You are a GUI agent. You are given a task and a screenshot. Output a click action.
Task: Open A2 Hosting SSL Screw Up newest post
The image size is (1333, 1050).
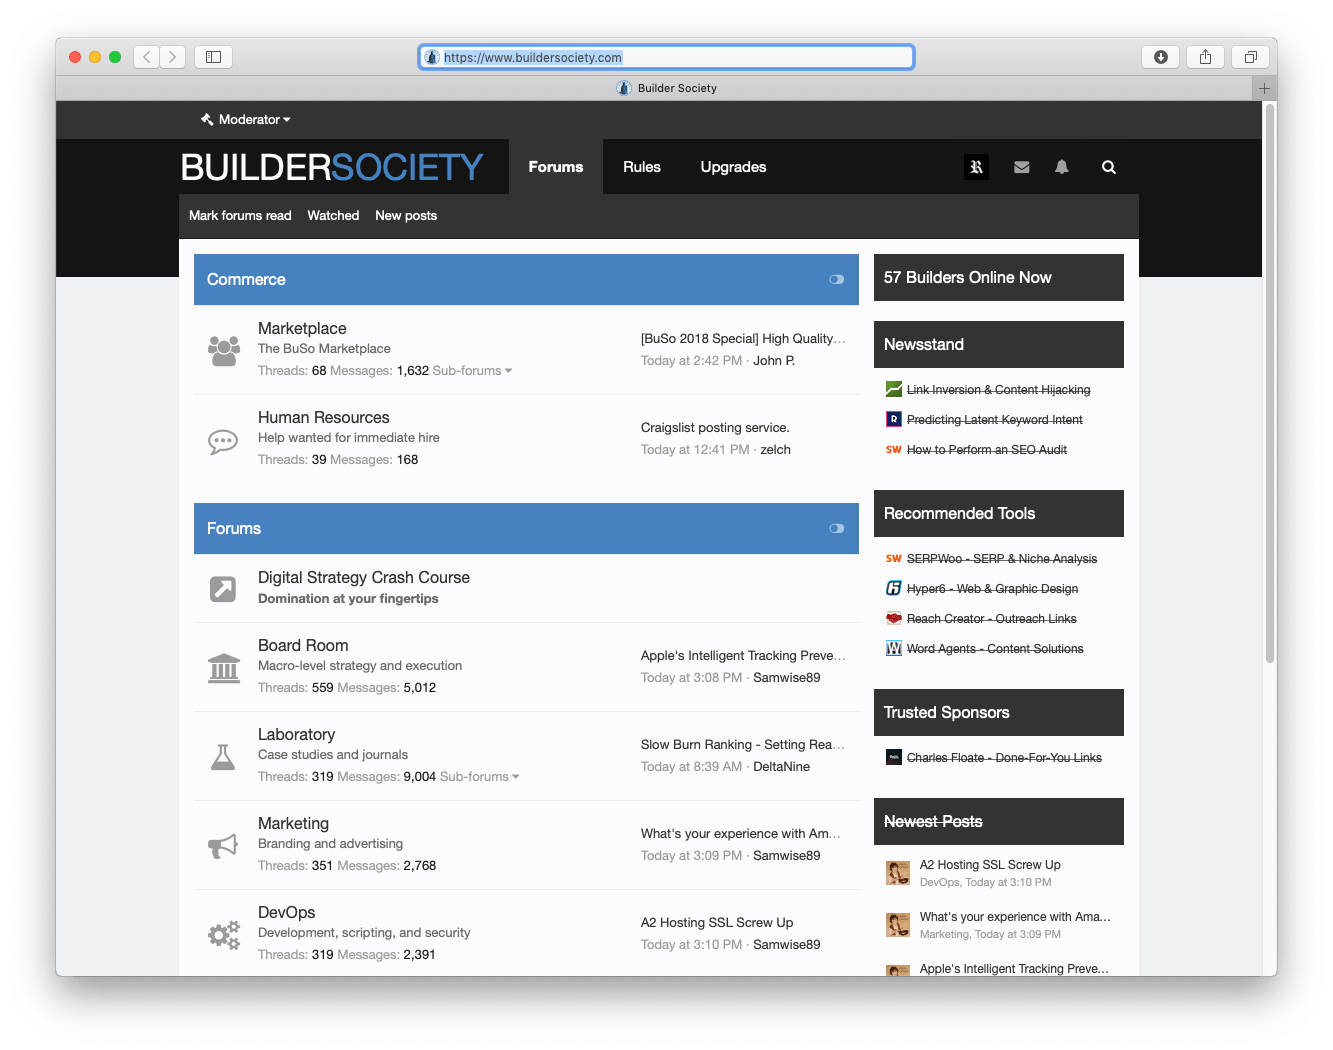click(x=990, y=865)
